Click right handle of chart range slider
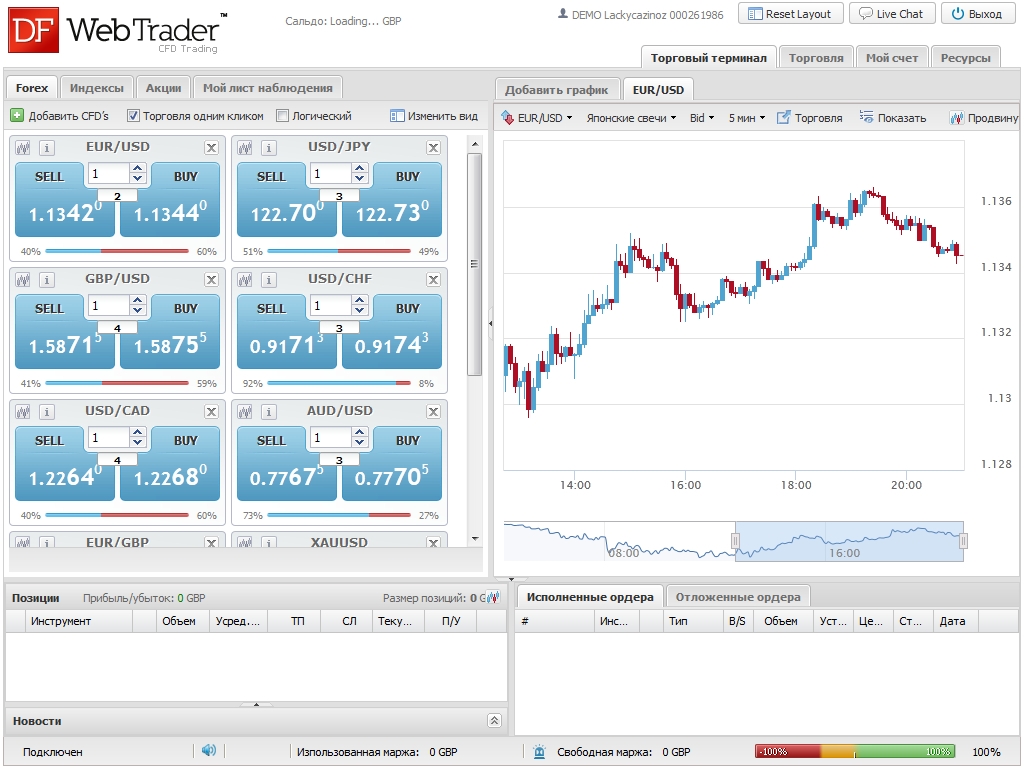 [963, 541]
